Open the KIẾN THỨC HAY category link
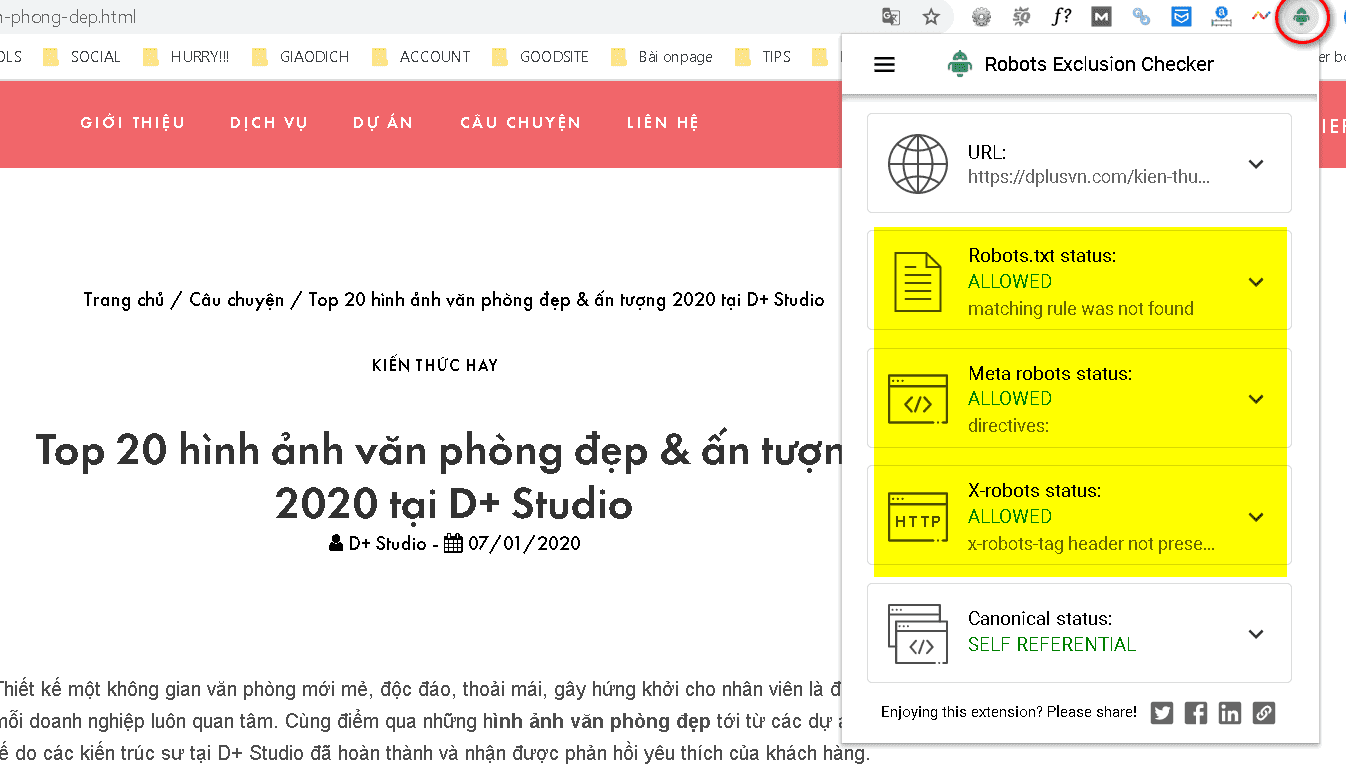1346x779 pixels. tap(435, 365)
